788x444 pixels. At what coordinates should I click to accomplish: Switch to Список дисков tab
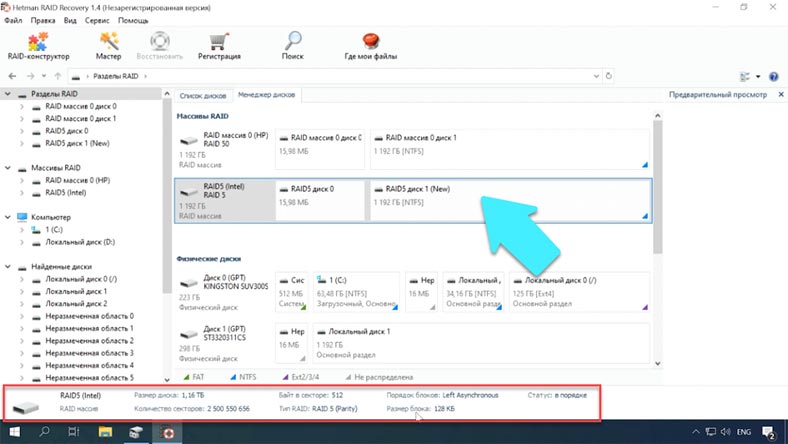pos(203,96)
